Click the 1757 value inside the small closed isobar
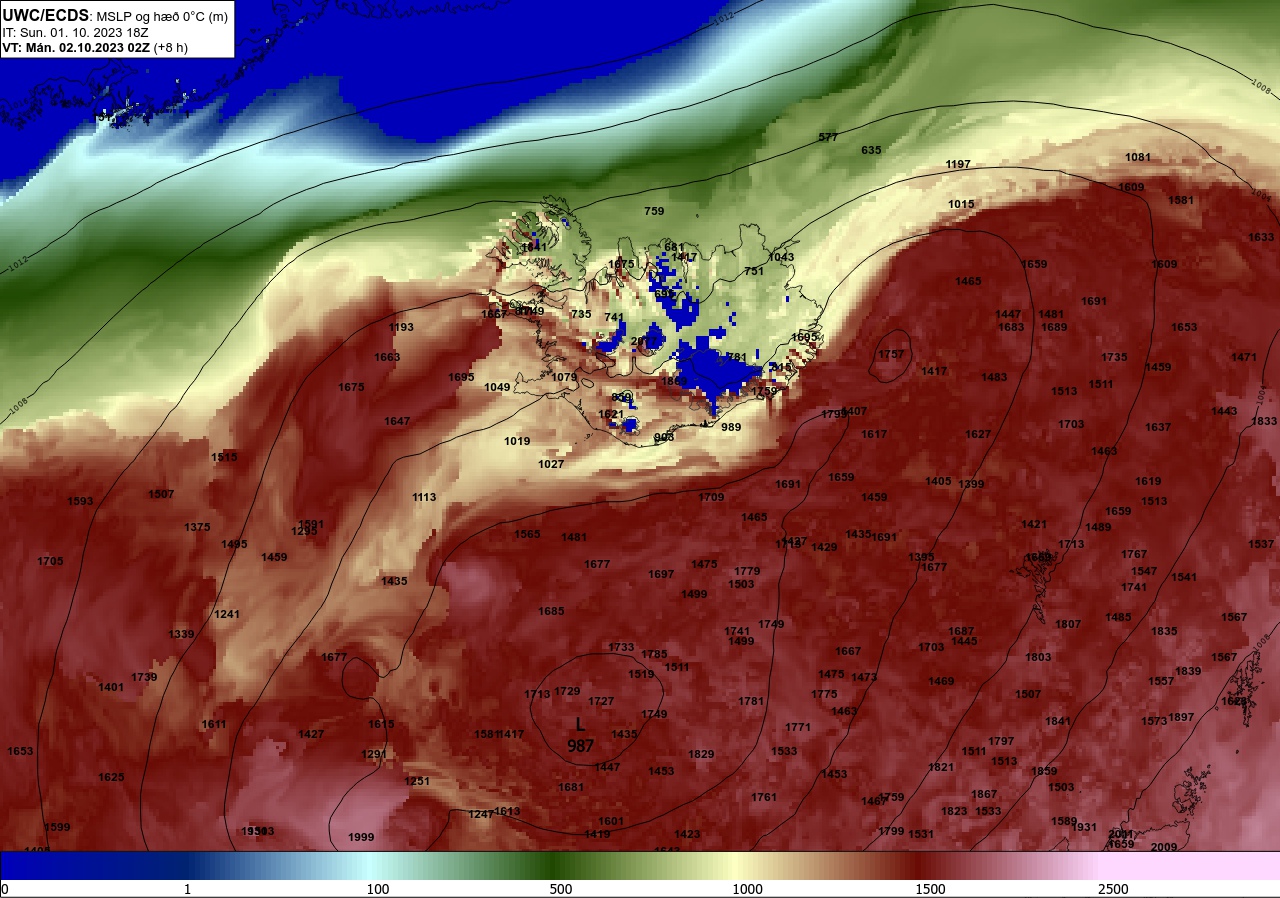Screen dimensions: 1280x898 click(890, 354)
